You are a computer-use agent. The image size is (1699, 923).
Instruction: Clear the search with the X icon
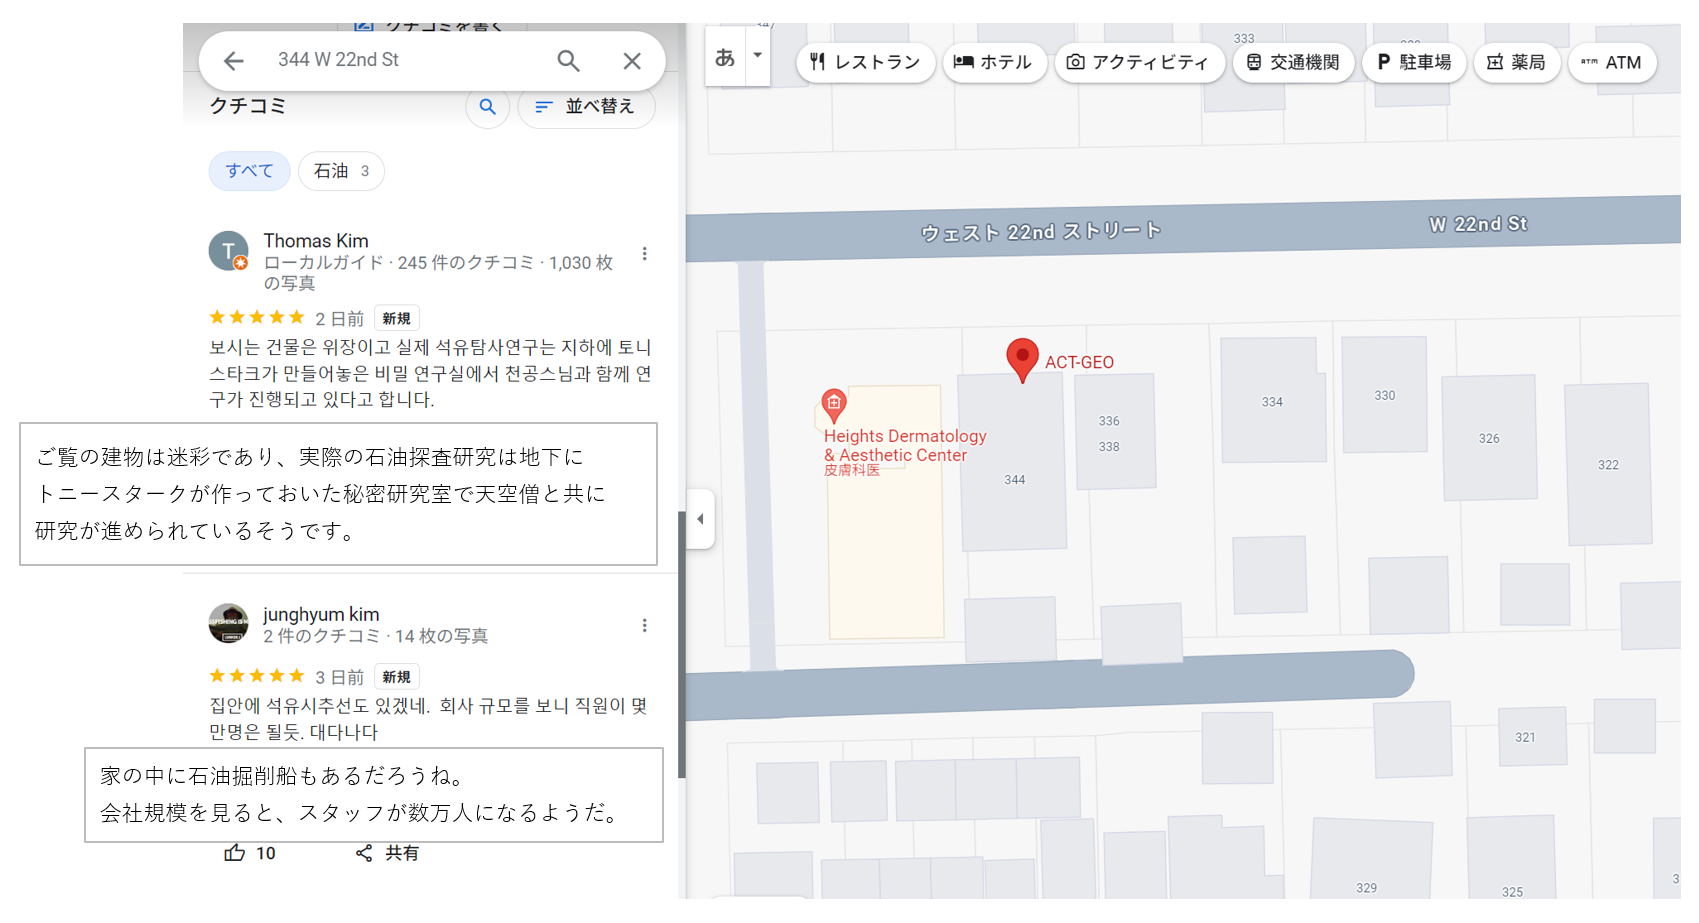(x=632, y=61)
